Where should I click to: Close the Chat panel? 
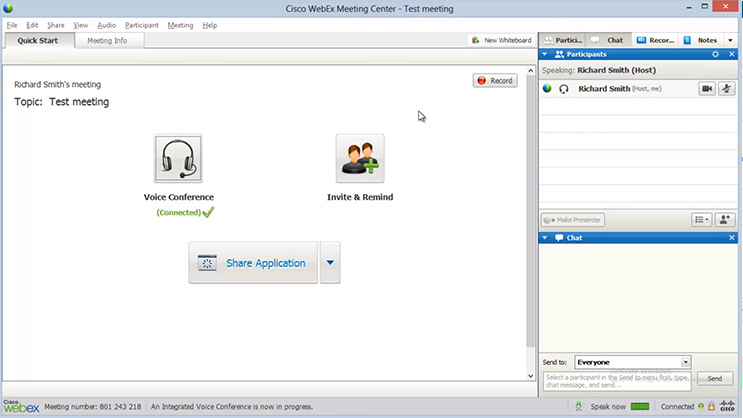point(732,237)
